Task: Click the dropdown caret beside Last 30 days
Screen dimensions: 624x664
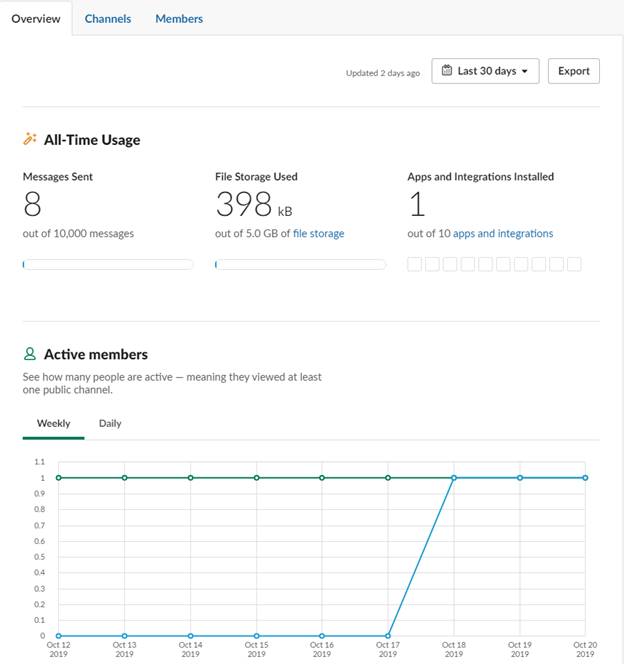Action: (x=525, y=71)
